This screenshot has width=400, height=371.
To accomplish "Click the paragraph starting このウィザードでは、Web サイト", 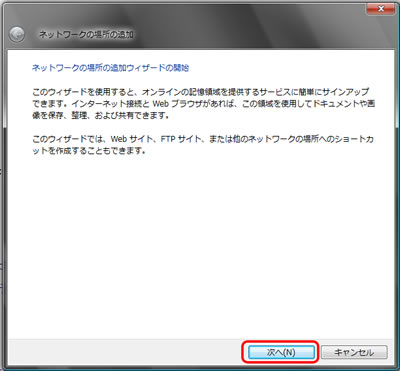I will point(203,145).
